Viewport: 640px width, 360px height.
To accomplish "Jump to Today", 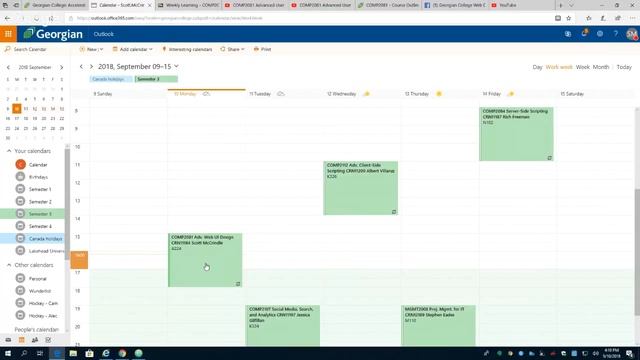I will pos(624,67).
